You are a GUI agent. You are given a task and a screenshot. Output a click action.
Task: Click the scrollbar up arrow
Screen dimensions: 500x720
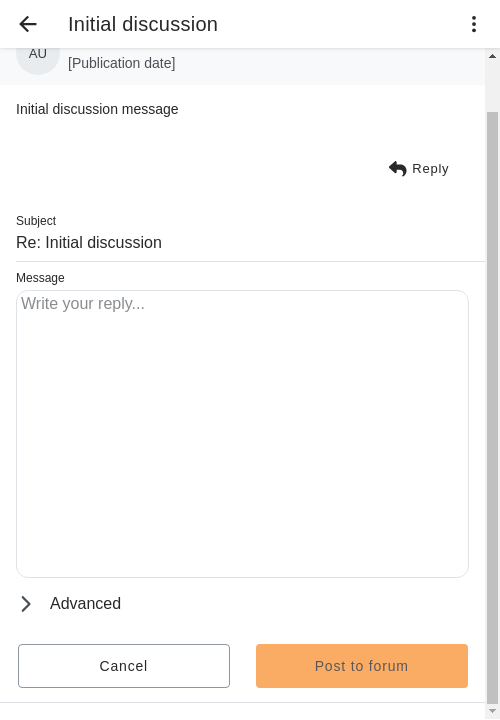point(492,56)
